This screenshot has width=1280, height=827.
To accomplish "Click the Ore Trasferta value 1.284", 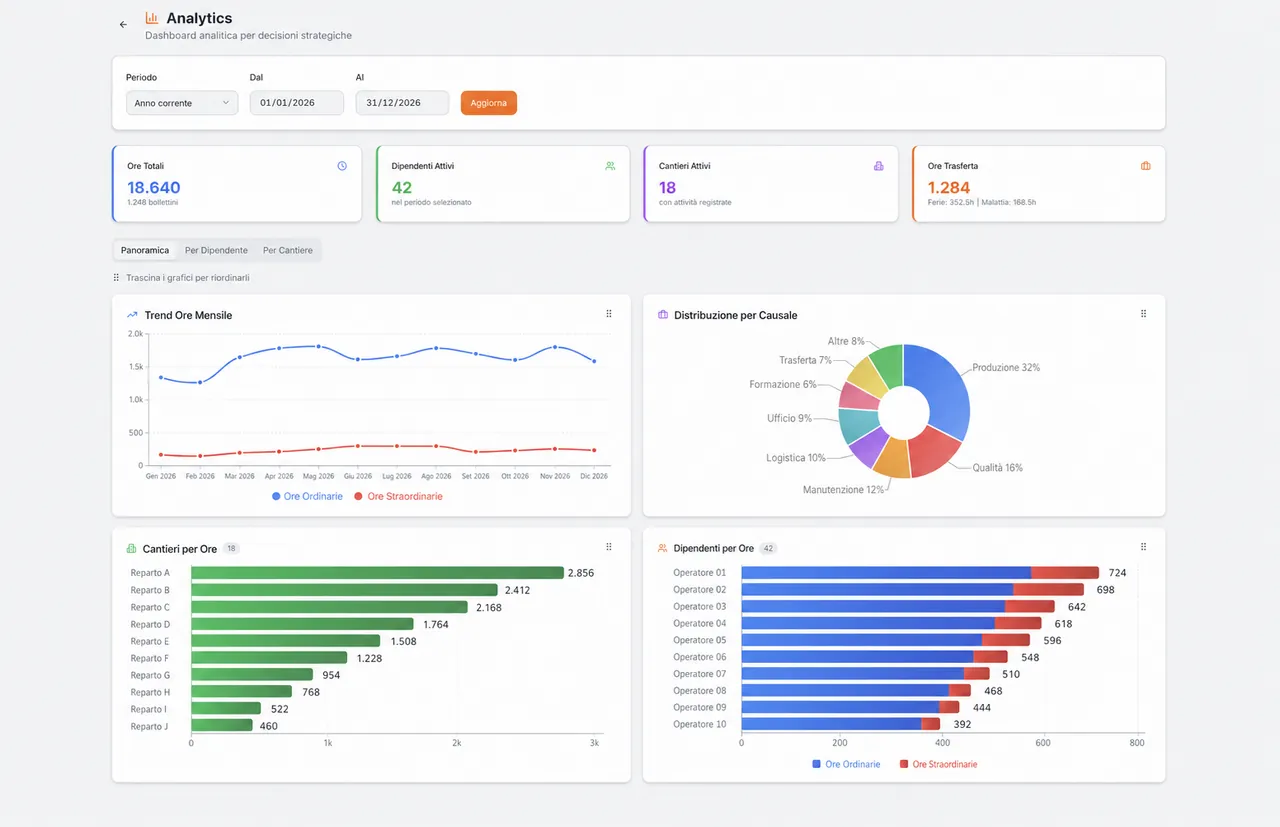I will pos(949,187).
